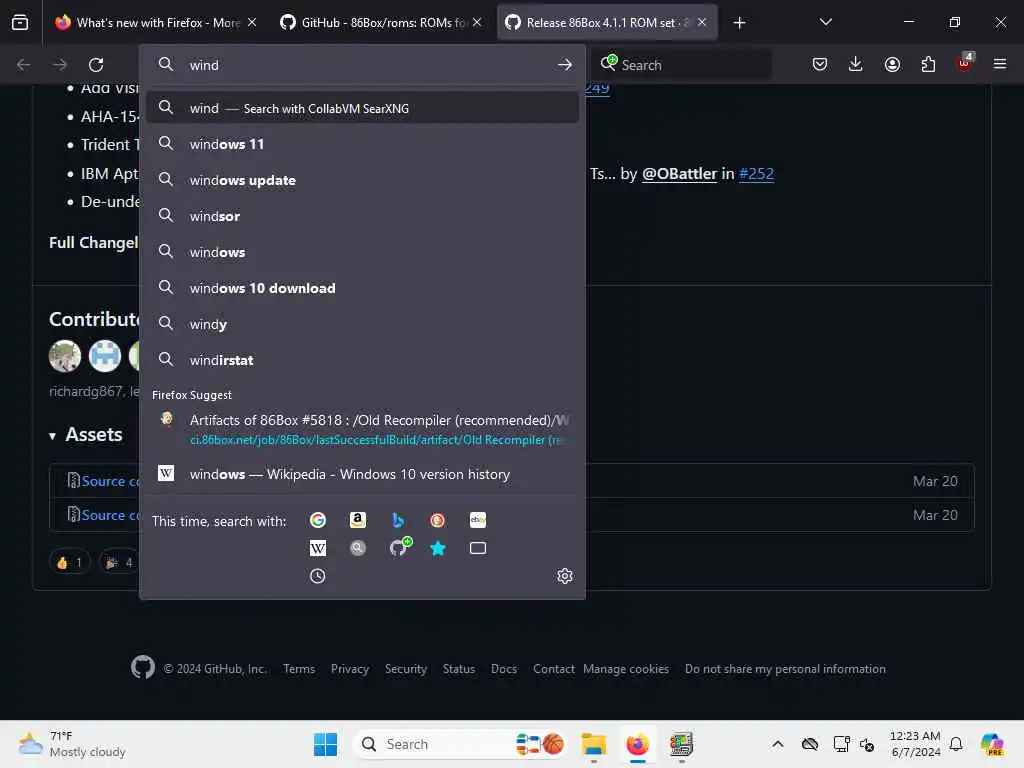Open Firefox View button
The width and height of the screenshot is (1024, 768).
(x=20, y=23)
